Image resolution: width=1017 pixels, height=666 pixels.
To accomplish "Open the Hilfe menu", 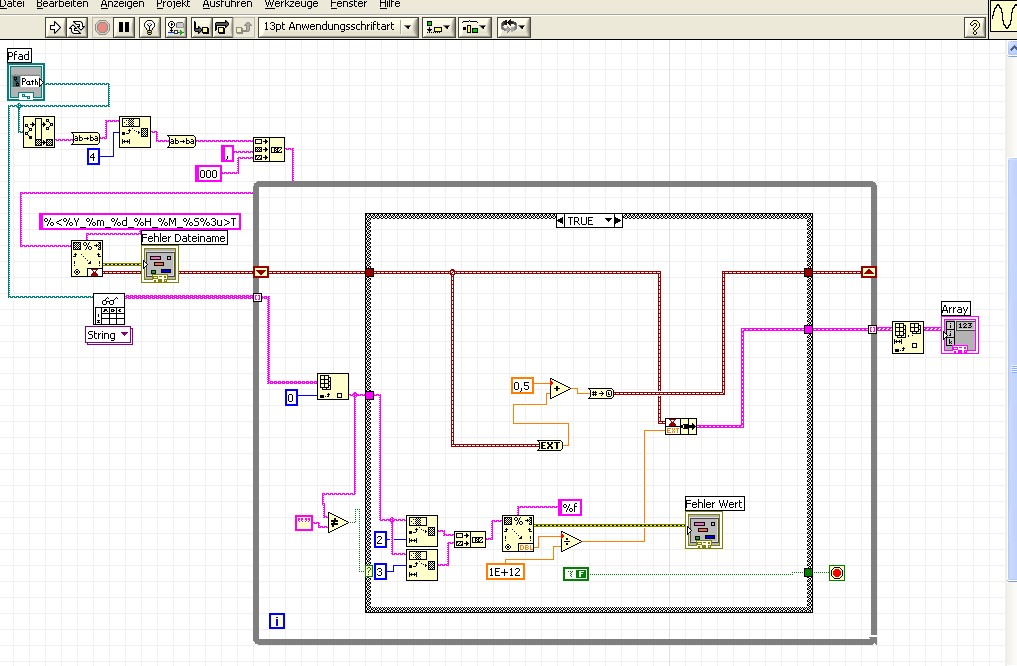I will click(390, 4).
